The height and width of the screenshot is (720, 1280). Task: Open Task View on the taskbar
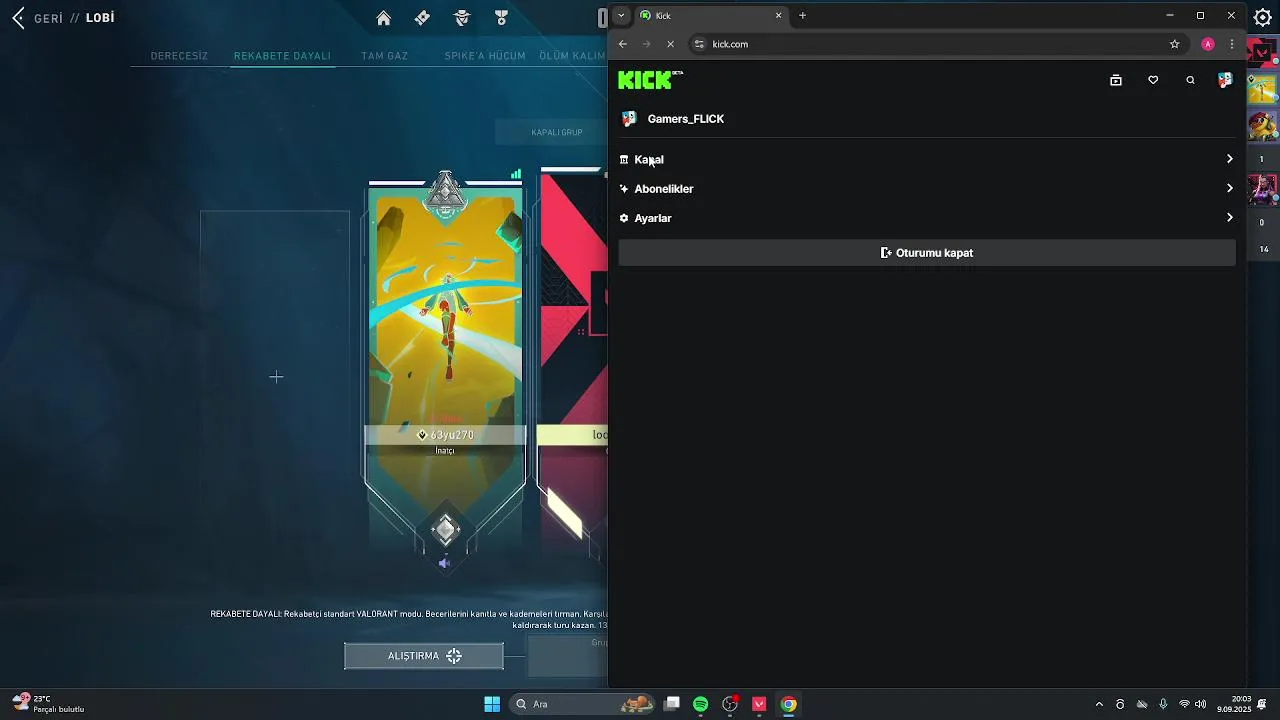pyautogui.click(x=672, y=704)
